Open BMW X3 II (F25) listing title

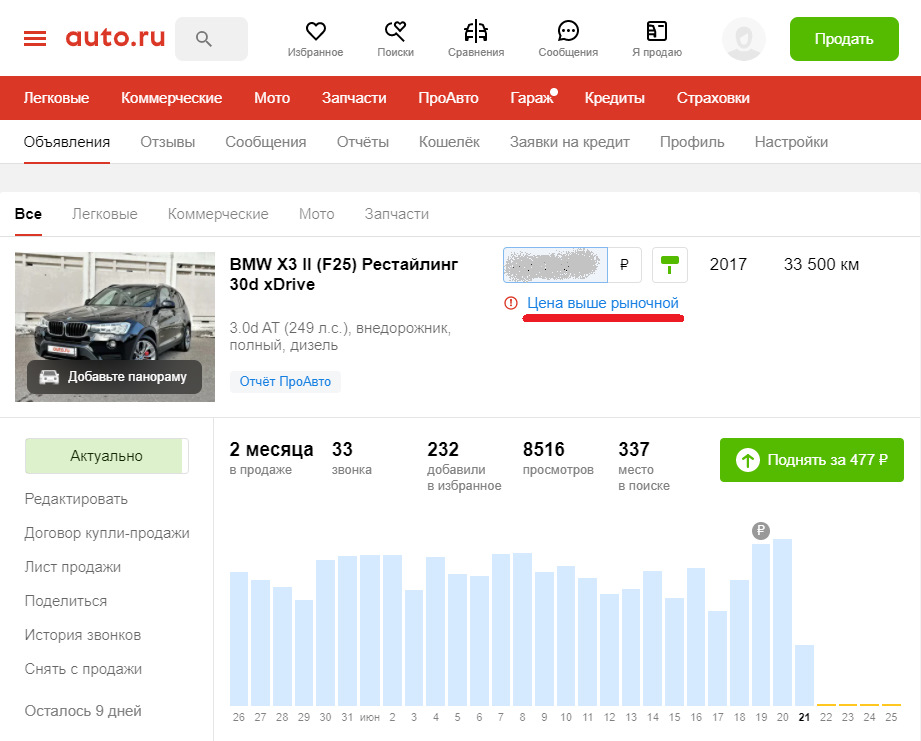[x=344, y=274]
